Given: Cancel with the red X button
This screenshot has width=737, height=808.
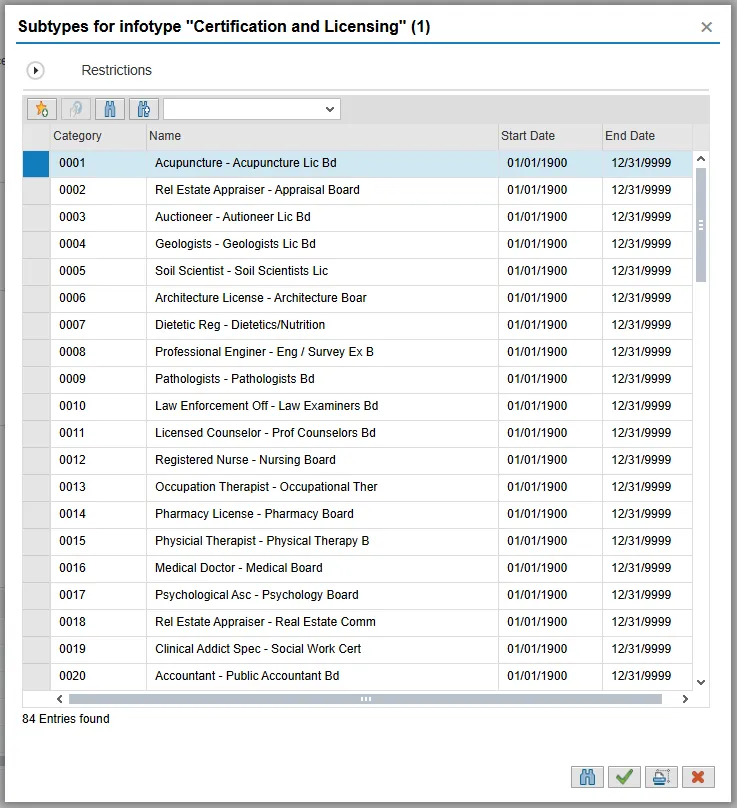Looking at the screenshot, I should click(x=697, y=777).
